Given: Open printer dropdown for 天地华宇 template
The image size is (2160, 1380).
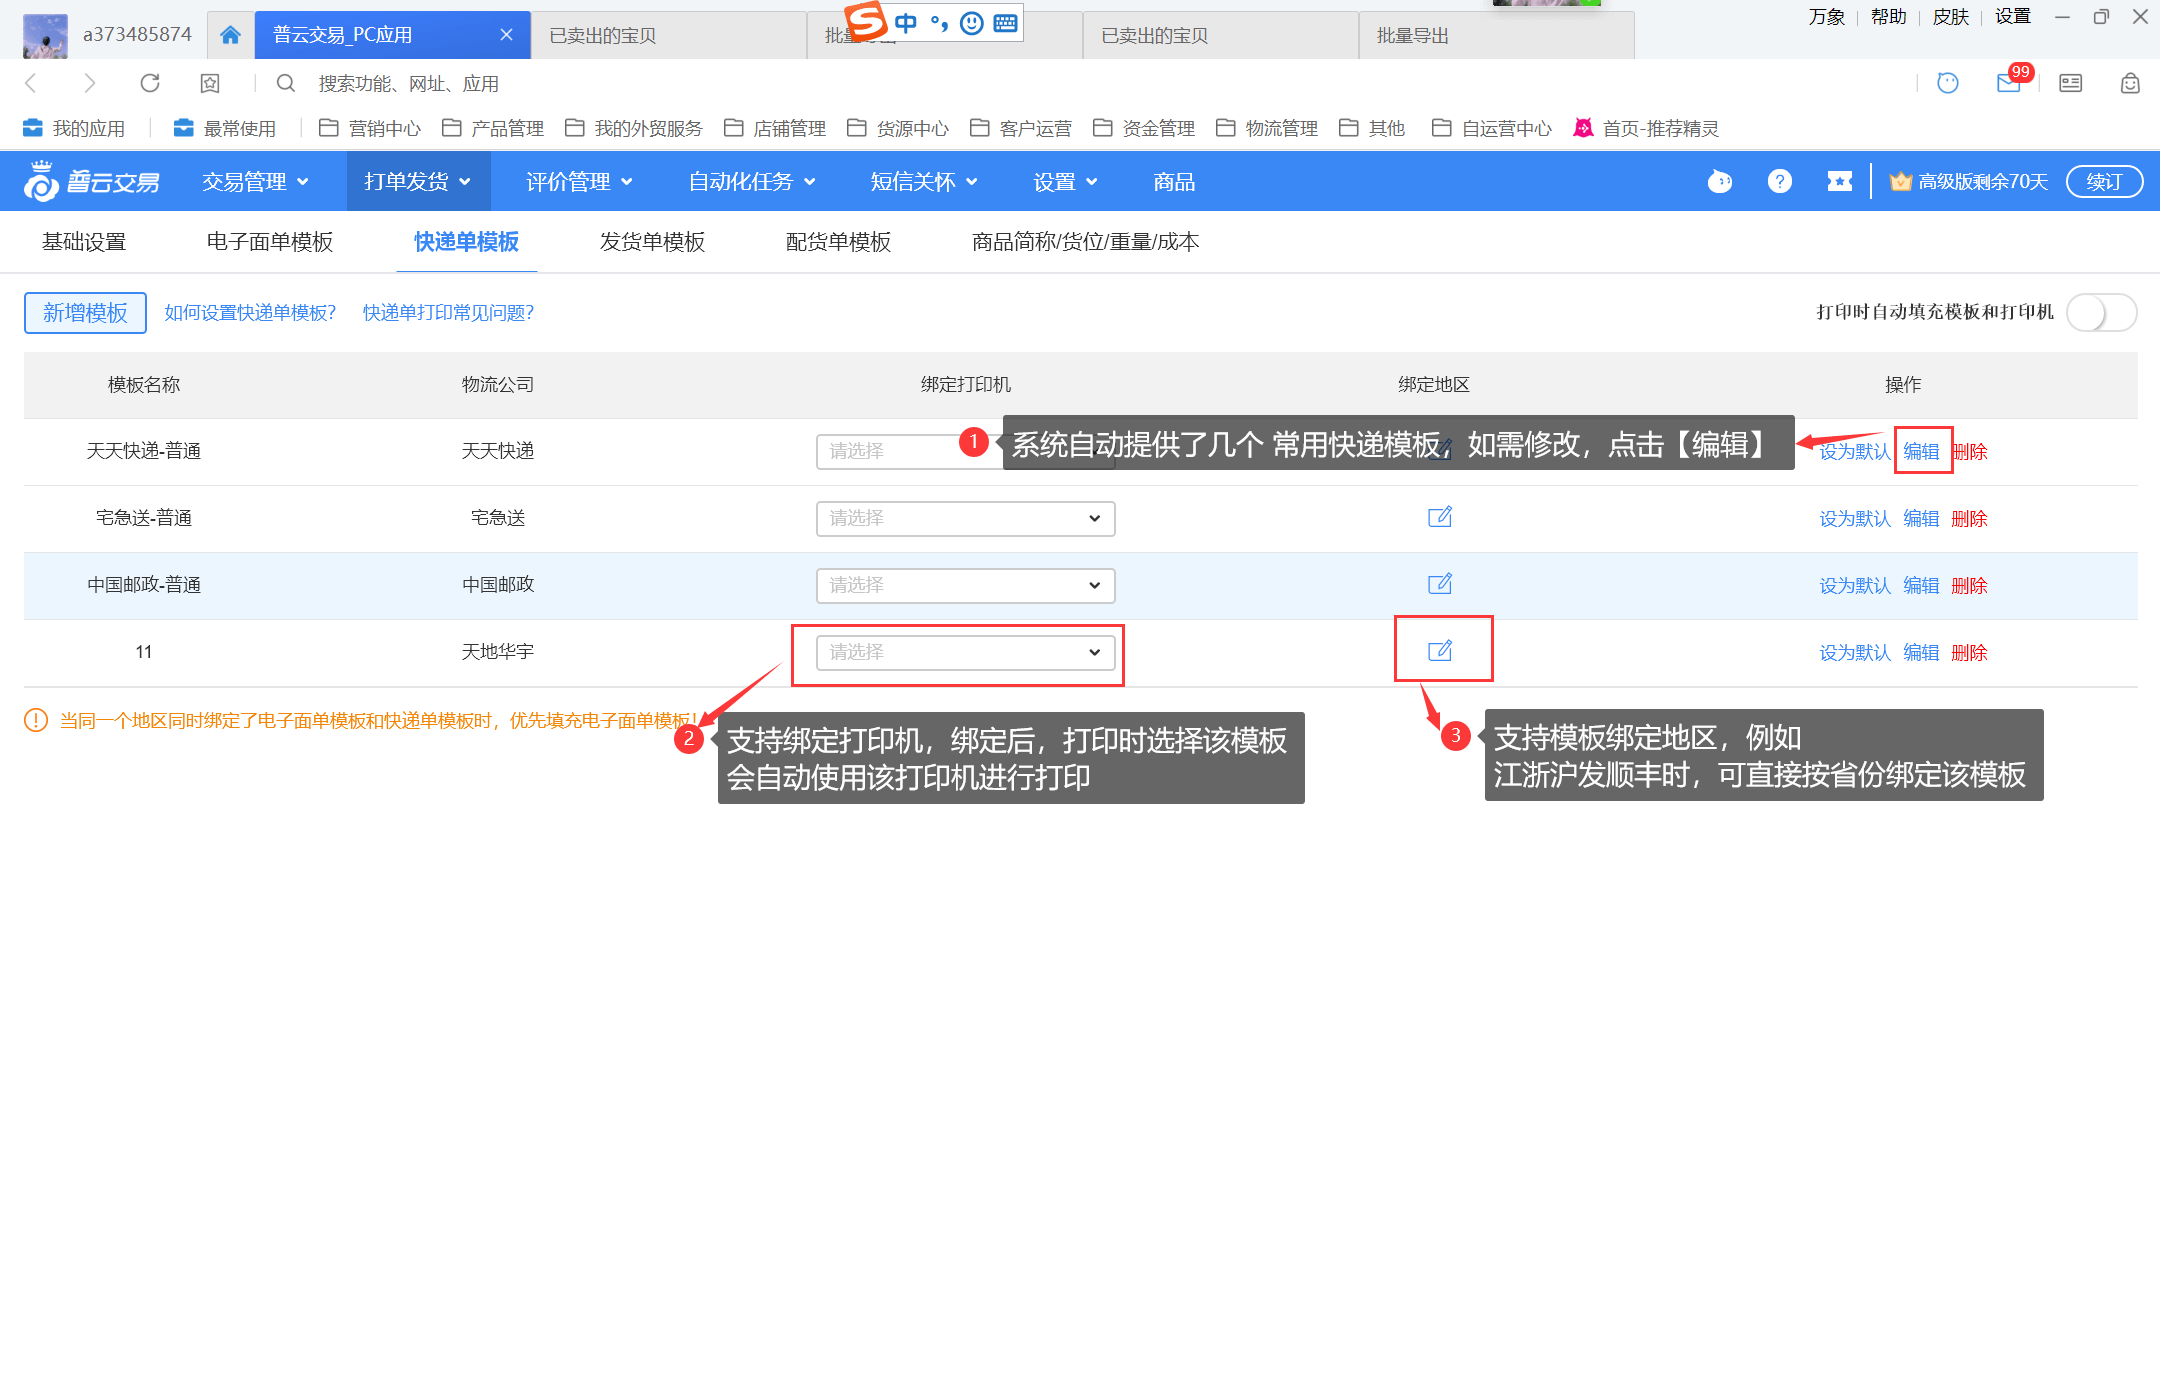Looking at the screenshot, I should point(965,652).
